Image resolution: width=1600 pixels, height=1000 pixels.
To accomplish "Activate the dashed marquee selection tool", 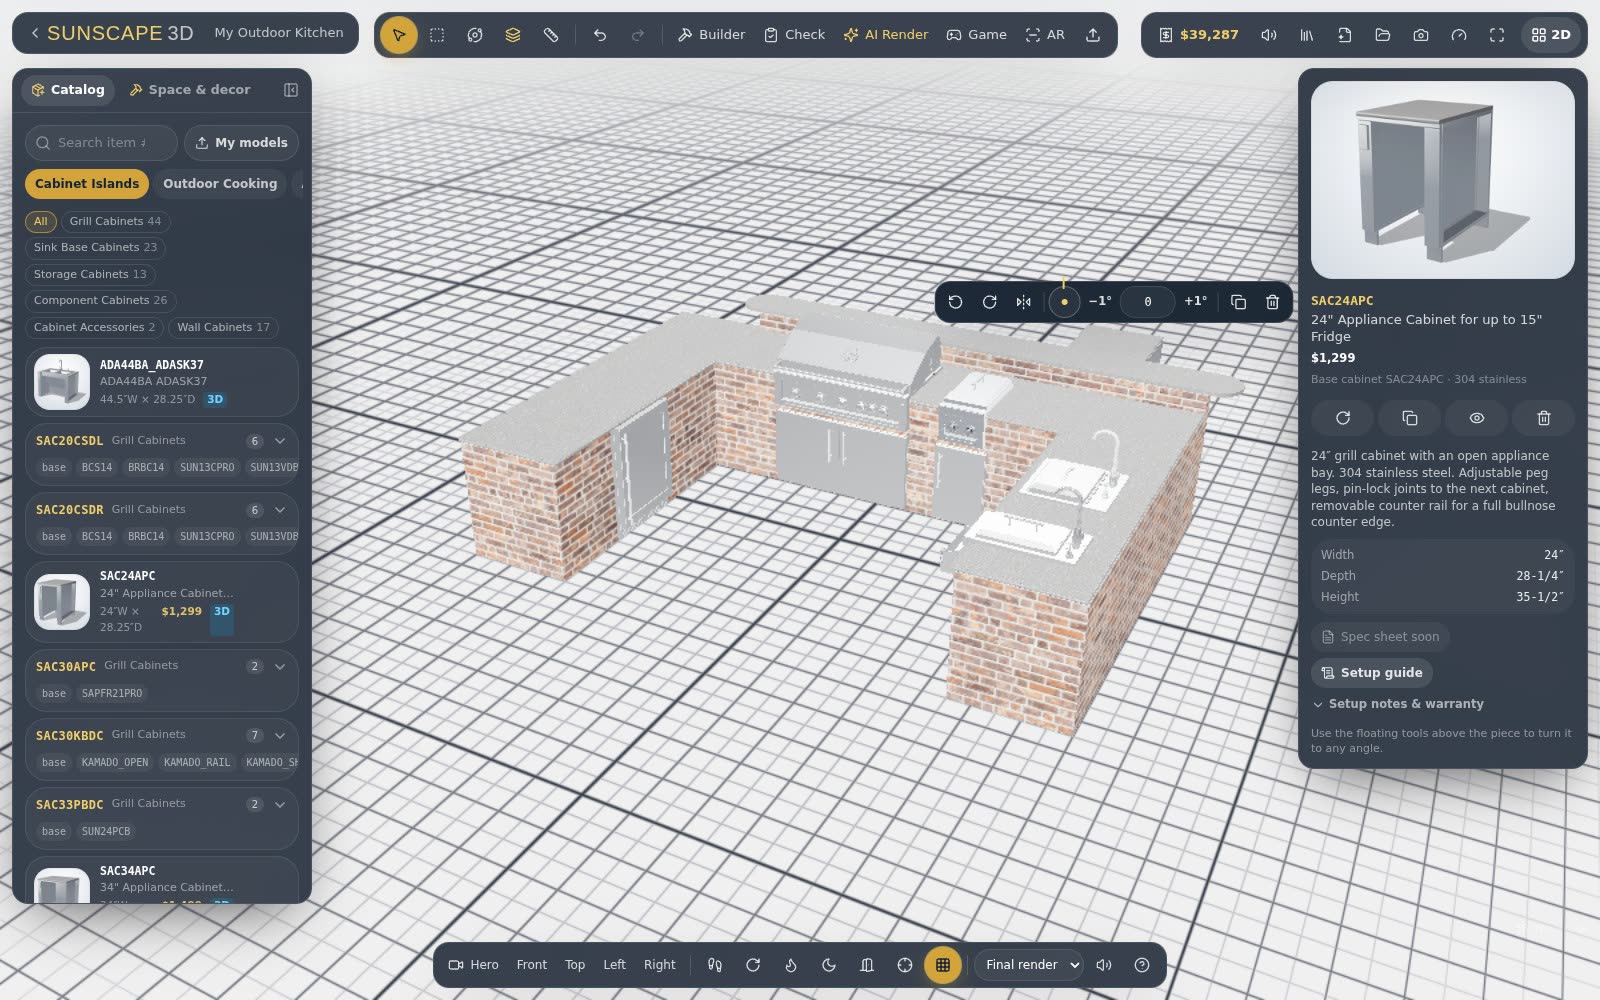I will point(437,35).
